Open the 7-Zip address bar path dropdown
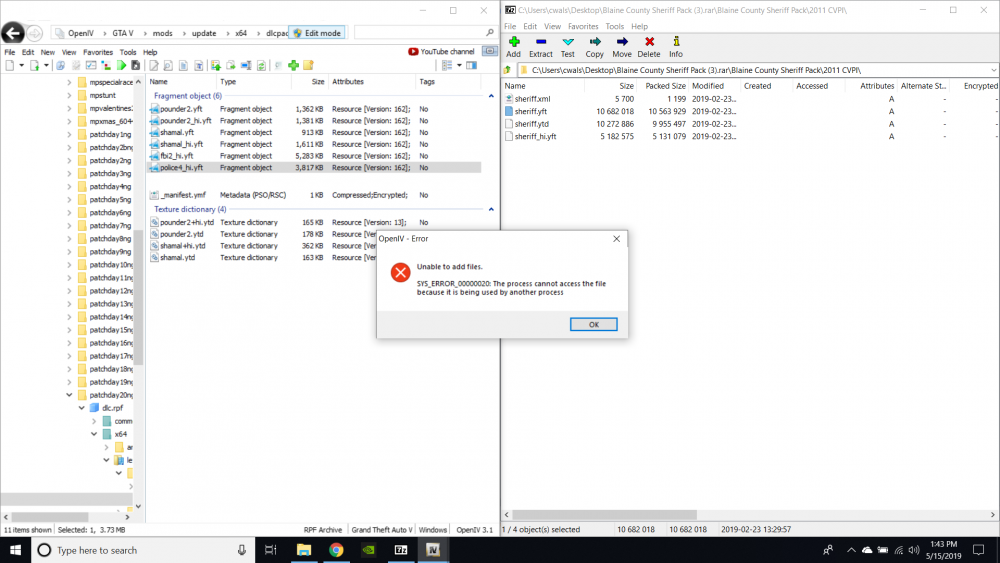This screenshot has height=563, width=1000. 993,70
